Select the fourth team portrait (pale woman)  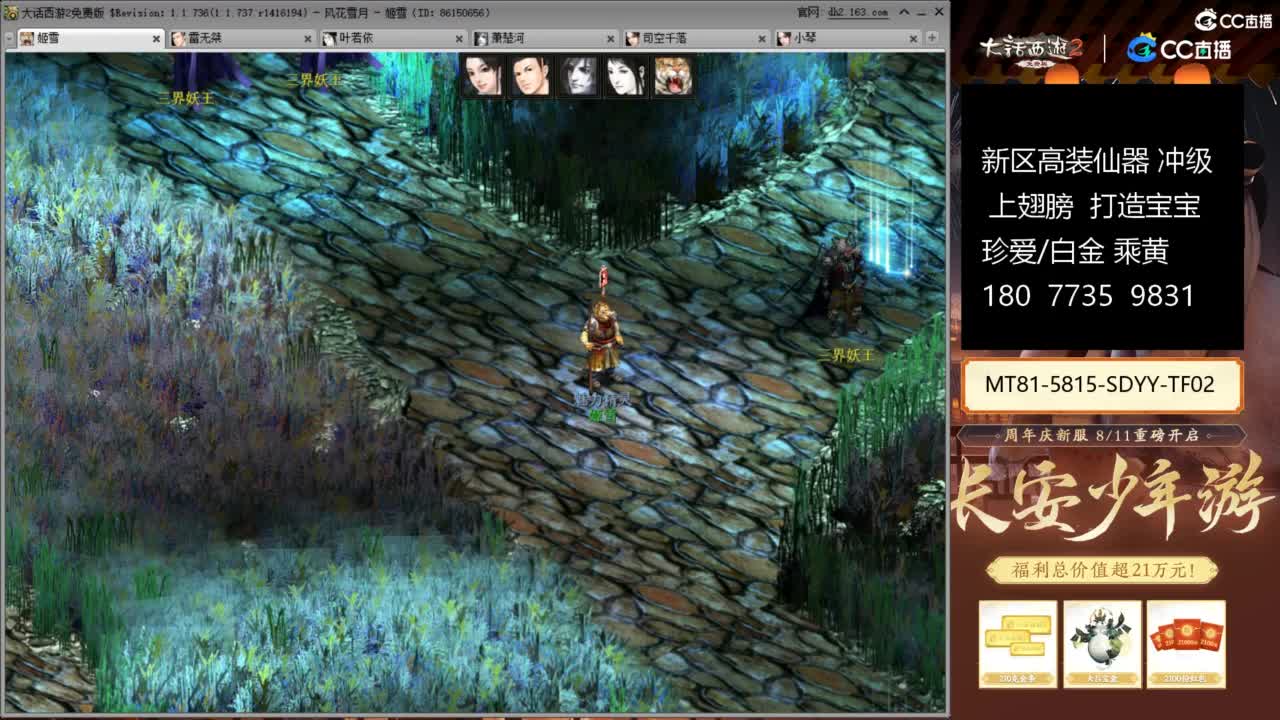pos(626,76)
